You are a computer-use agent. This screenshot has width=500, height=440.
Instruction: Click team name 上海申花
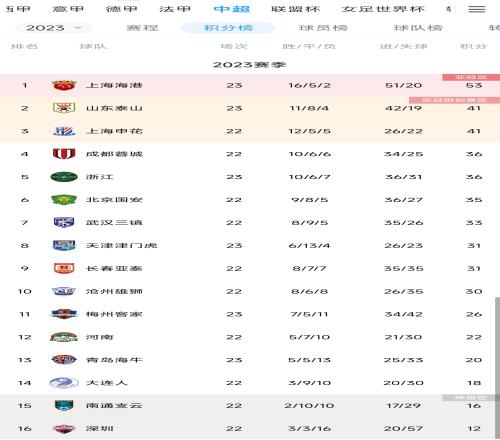coord(114,131)
